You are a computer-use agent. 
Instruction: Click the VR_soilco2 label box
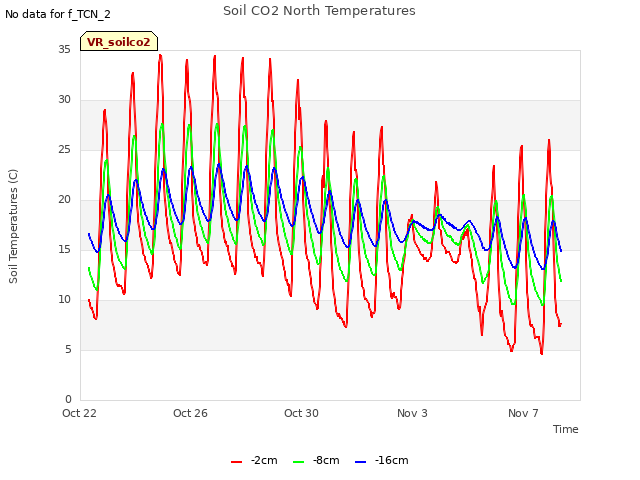(119, 41)
